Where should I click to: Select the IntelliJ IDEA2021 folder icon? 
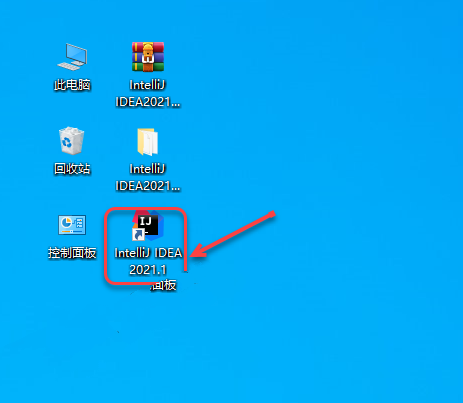[x=148, y=142]
